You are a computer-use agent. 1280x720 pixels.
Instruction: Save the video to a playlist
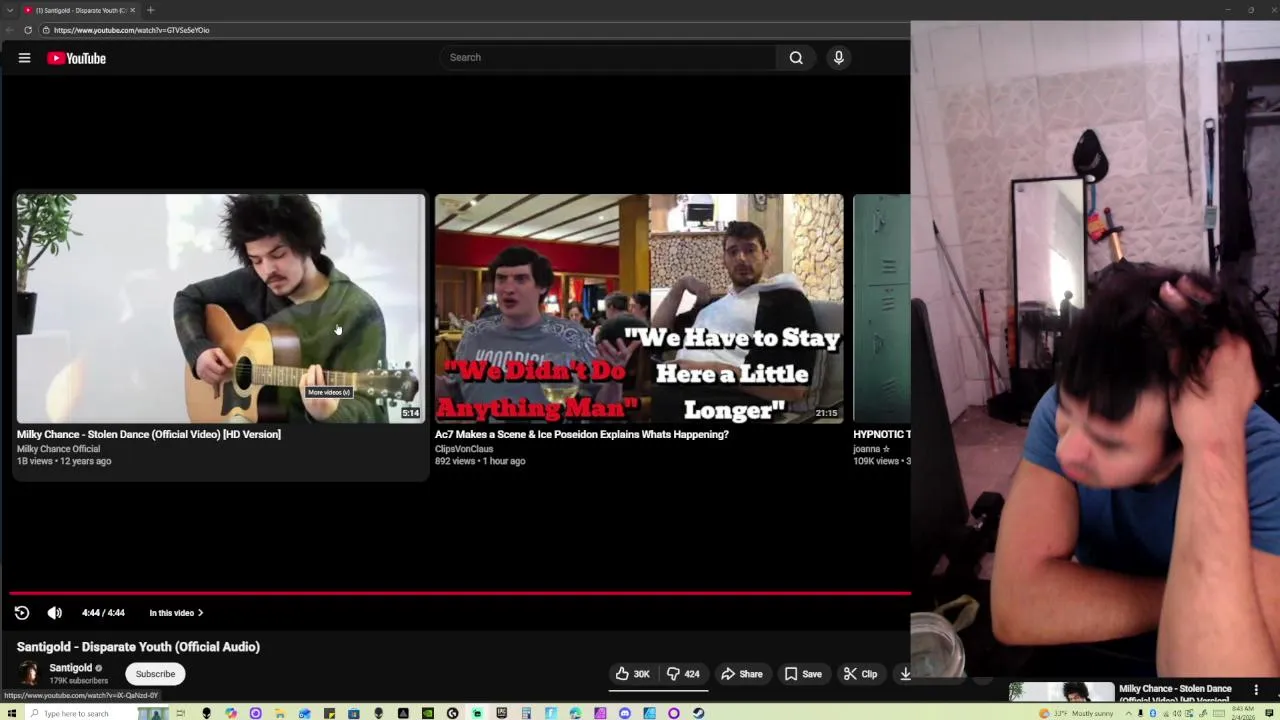pos(803,674)
